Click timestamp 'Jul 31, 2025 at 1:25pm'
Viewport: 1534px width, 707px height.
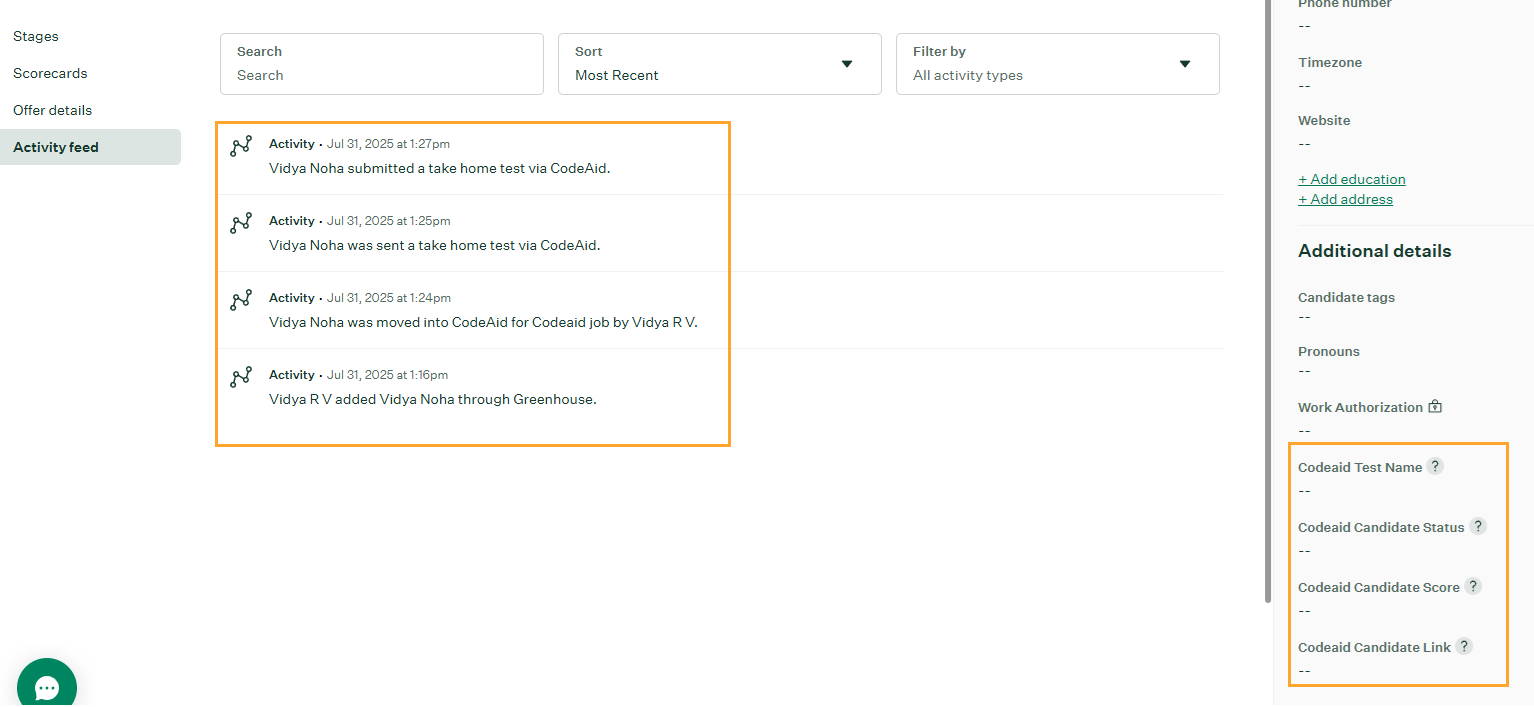tap(389, 221)
